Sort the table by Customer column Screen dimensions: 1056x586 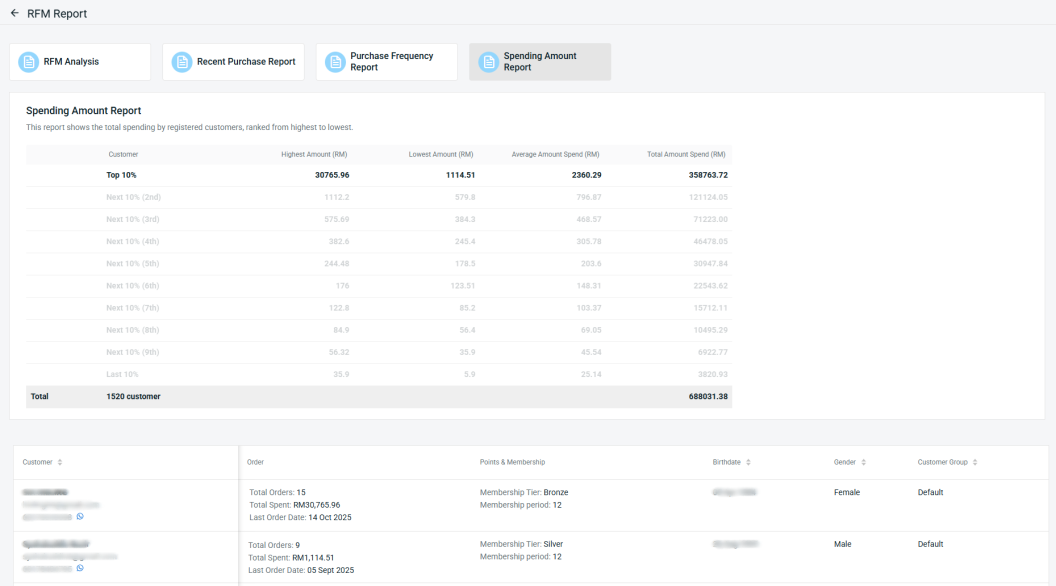pyautogui.click(x=60, y=462)
